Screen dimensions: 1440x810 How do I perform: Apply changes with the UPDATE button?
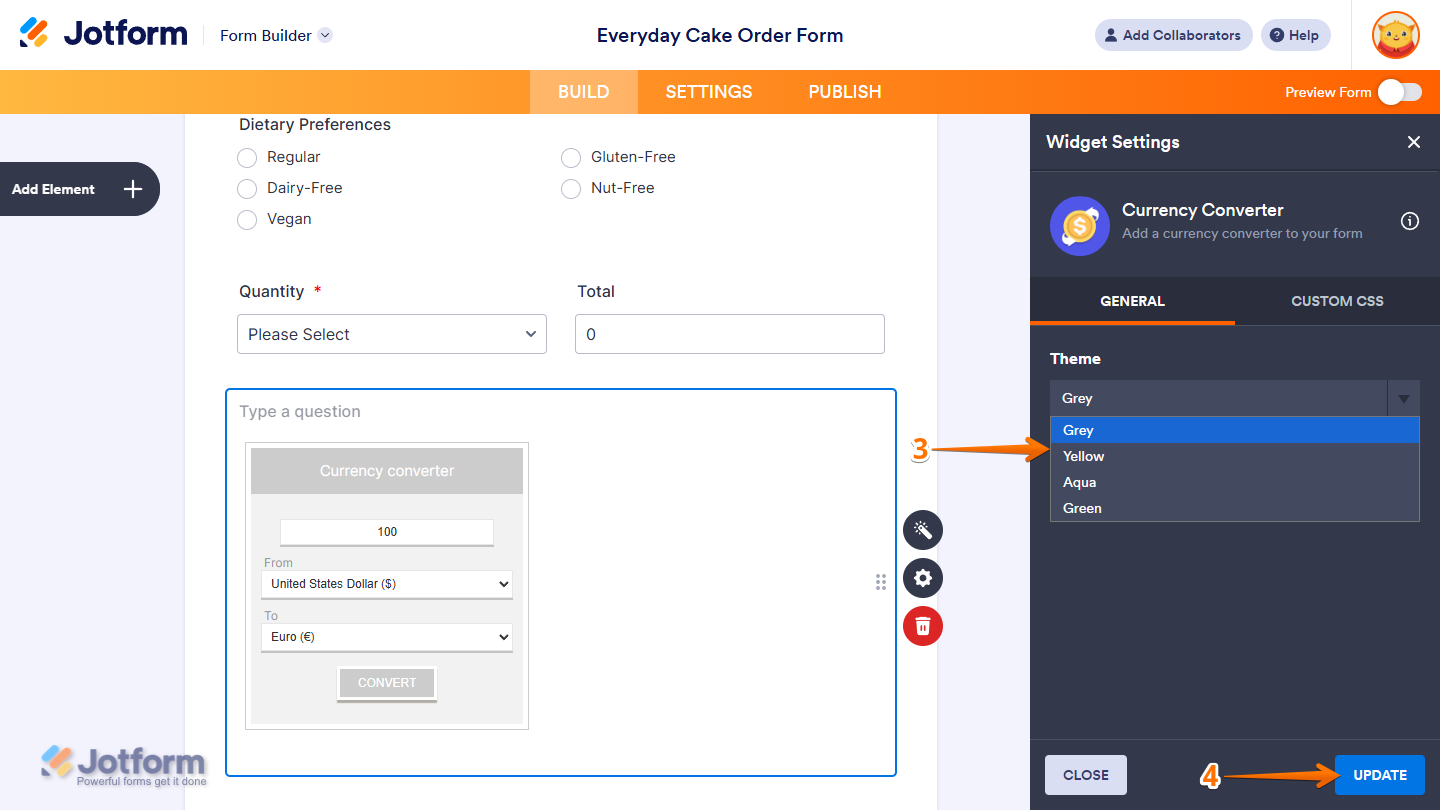pyautogui.click(x=1379, y=775)
